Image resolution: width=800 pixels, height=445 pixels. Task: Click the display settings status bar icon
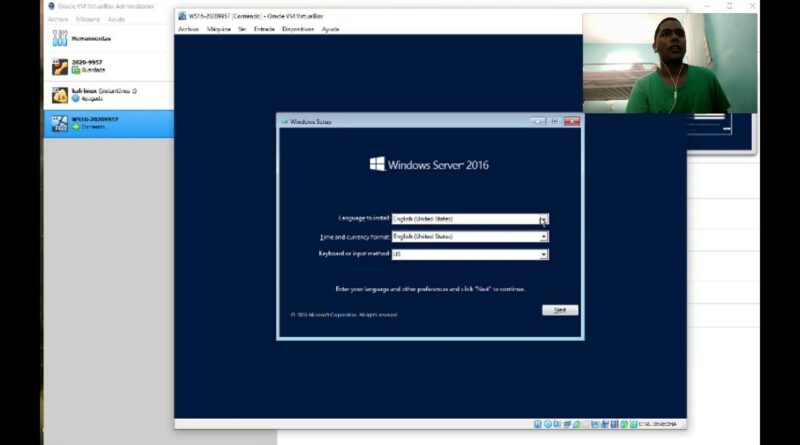(595, 424)
